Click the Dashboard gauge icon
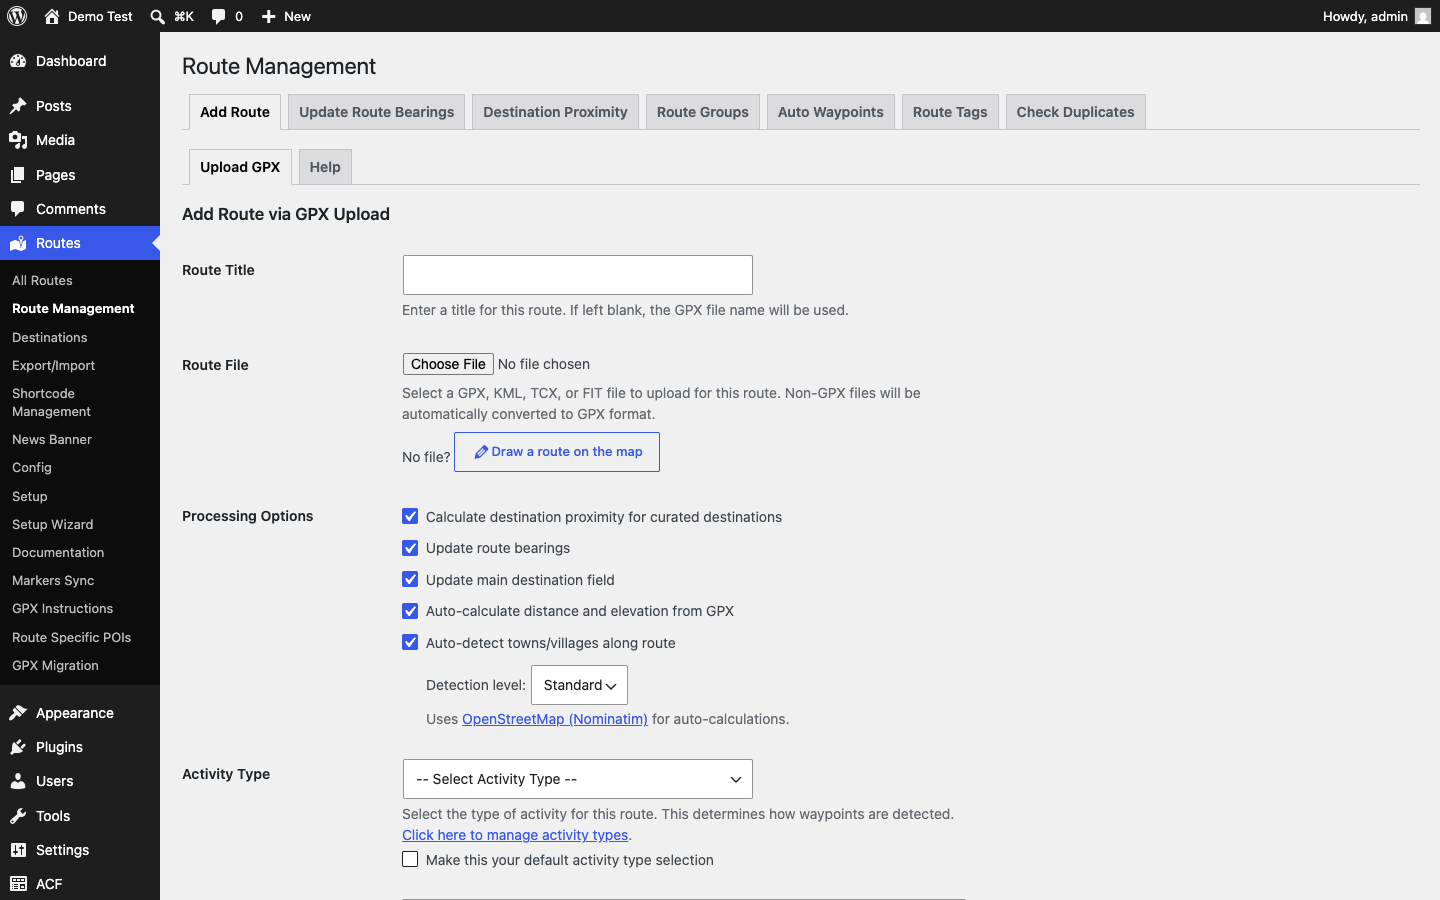This screenshot has width=1440, height=900. [x=18, y=61]
